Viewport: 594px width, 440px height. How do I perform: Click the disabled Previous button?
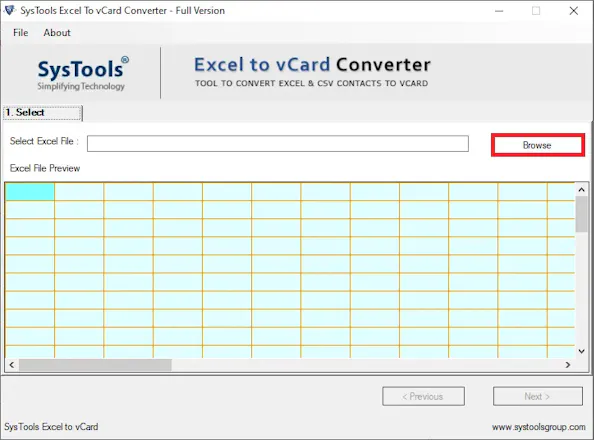[x=423, y=396]
